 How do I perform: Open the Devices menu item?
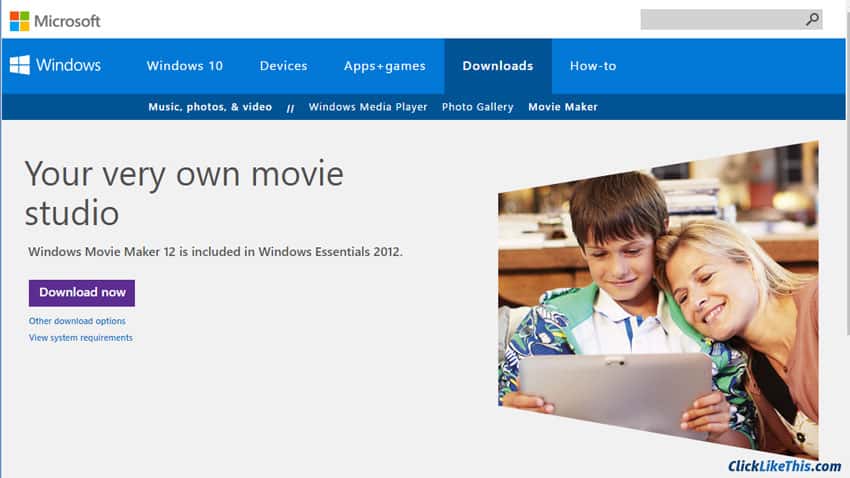[284, 66]
